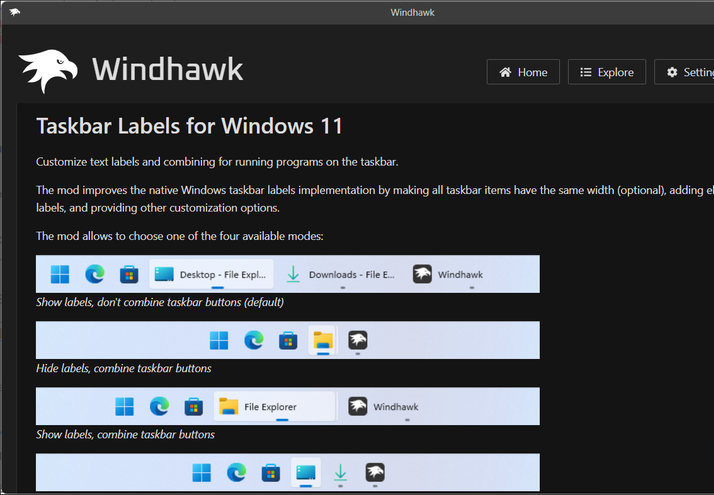Click the "Taskbar Labels for Windows 11" heading

click(189, 126)
